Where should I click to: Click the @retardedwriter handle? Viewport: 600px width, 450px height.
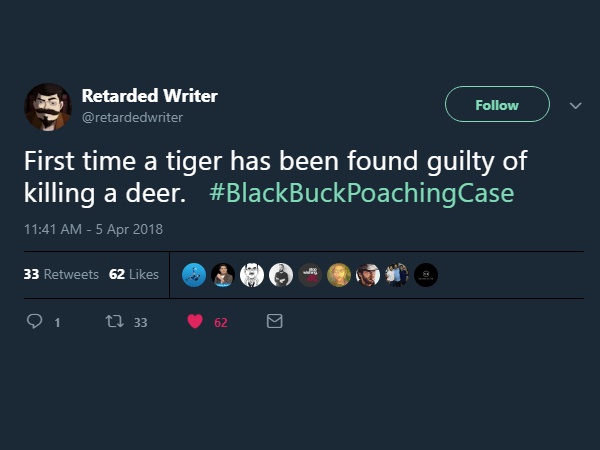(132, 117)
